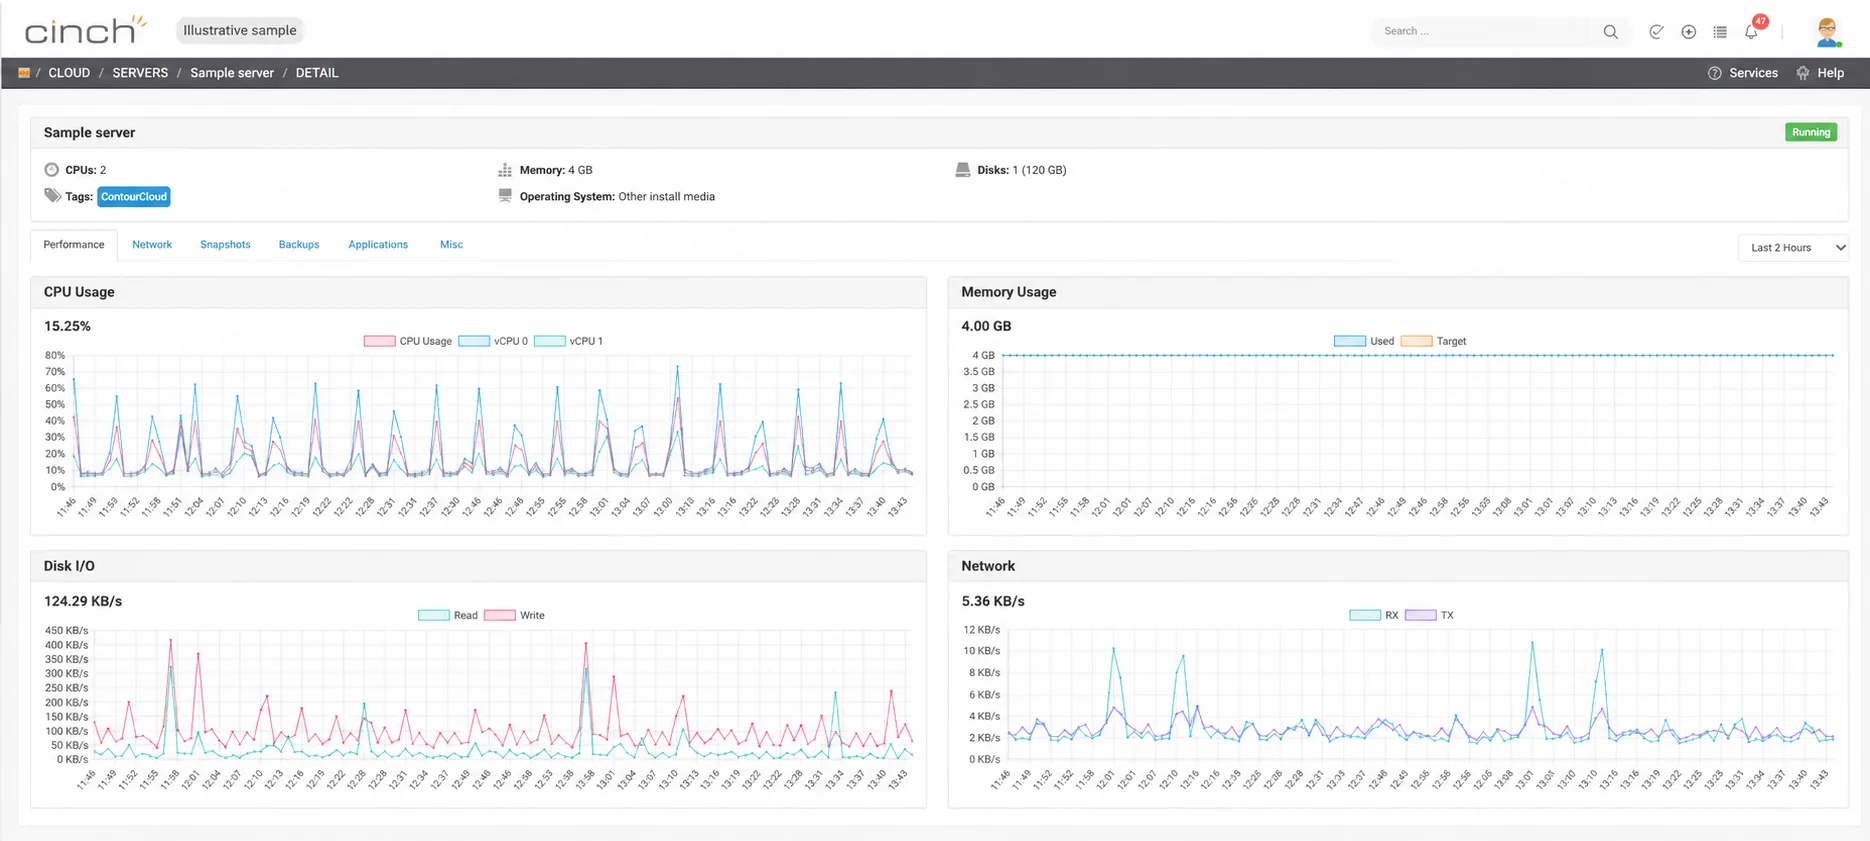Screen dimensions: 1870x841
Task: Click the Services question mark icon
Action: coord(1714,73)
